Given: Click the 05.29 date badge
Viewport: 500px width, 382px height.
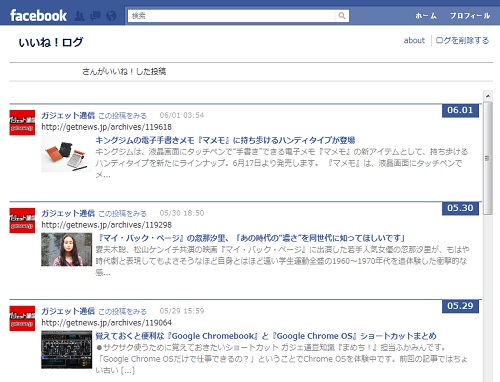Looking at the screenshot, I should (460, 306).
